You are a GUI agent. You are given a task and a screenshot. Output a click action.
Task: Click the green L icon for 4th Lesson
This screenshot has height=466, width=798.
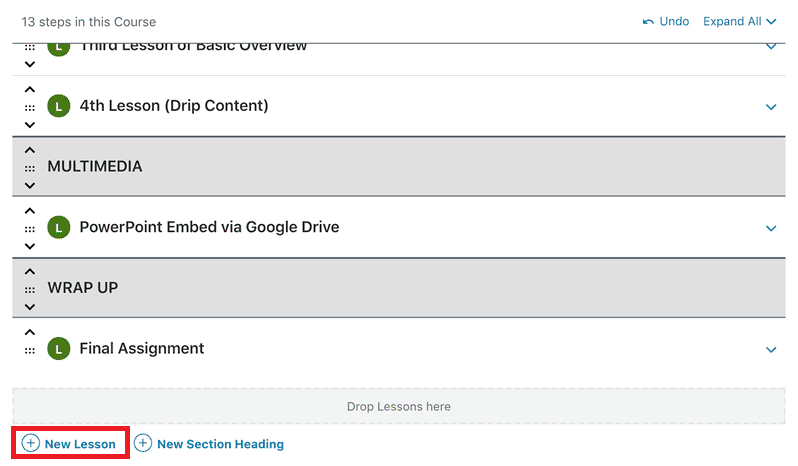coord(59,106)
